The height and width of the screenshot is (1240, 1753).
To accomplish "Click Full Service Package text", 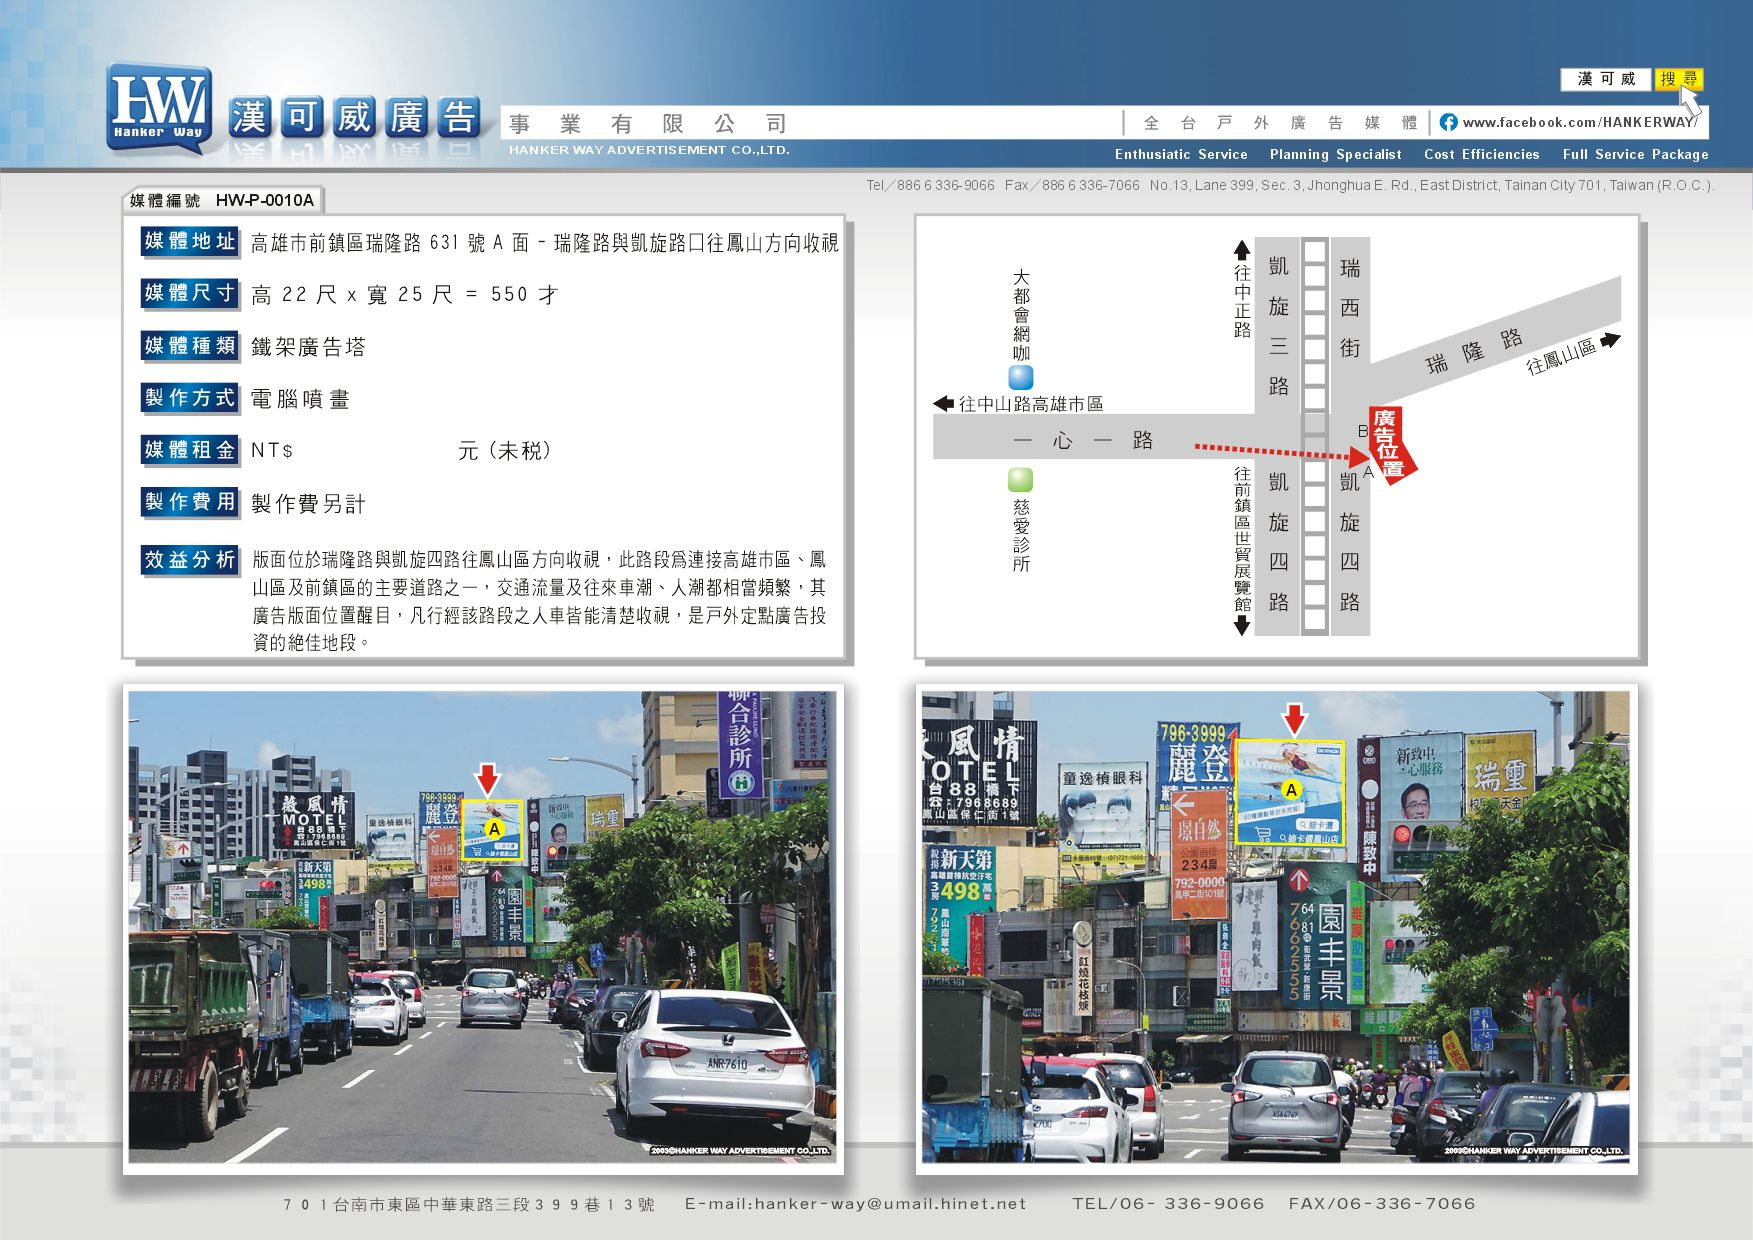I will click(1635, 154).
